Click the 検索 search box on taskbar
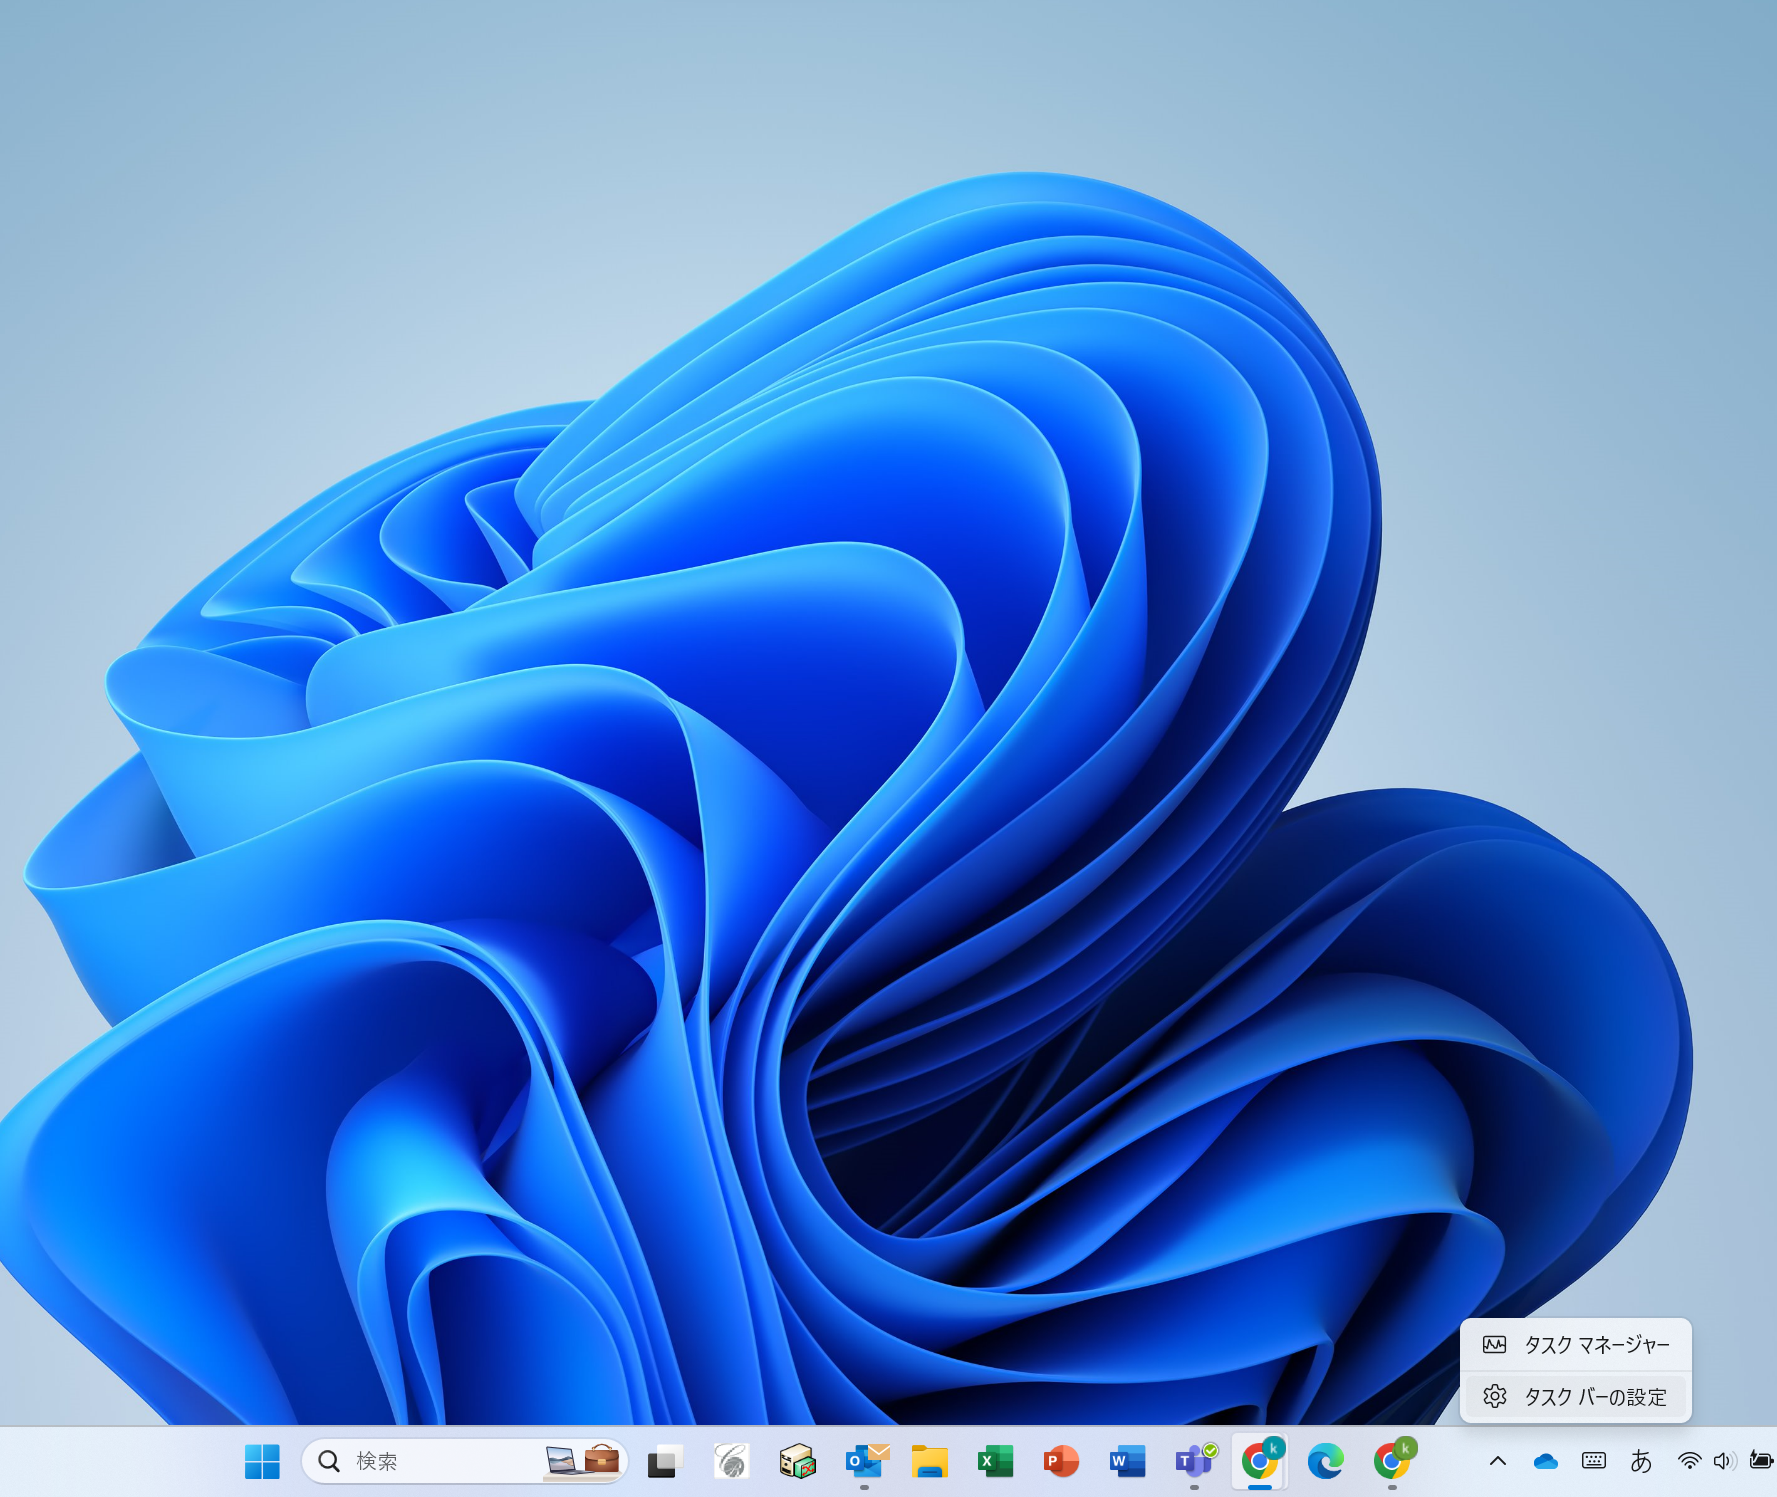Viewport: 1777px width, 1497px height. point(464,1461)
